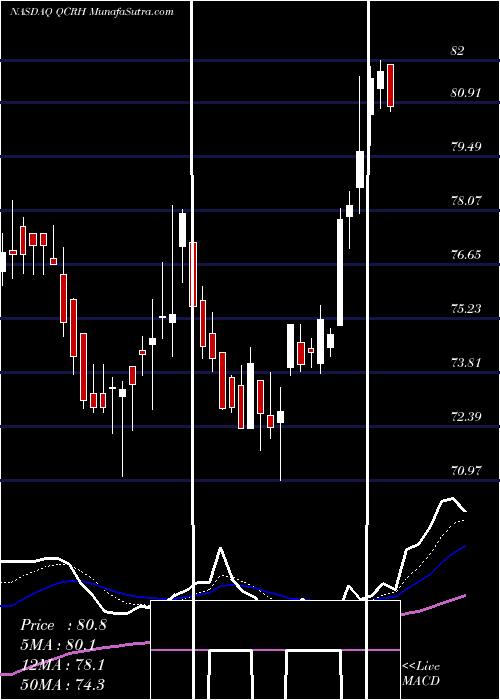The width and height of the screenshot is (500, 700).
Task: Click the 80.91 price axis label
Action: coord(466,93)
